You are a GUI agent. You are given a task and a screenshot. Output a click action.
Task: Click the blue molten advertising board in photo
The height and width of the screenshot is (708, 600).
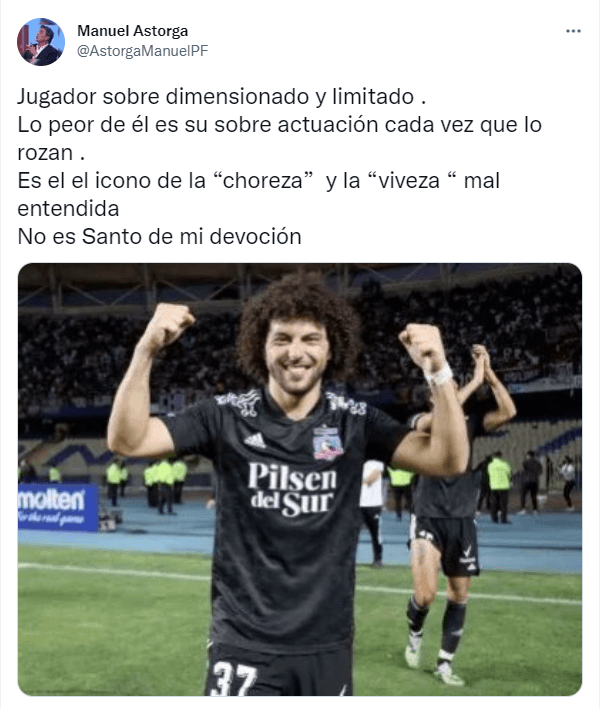click(58, 508)
